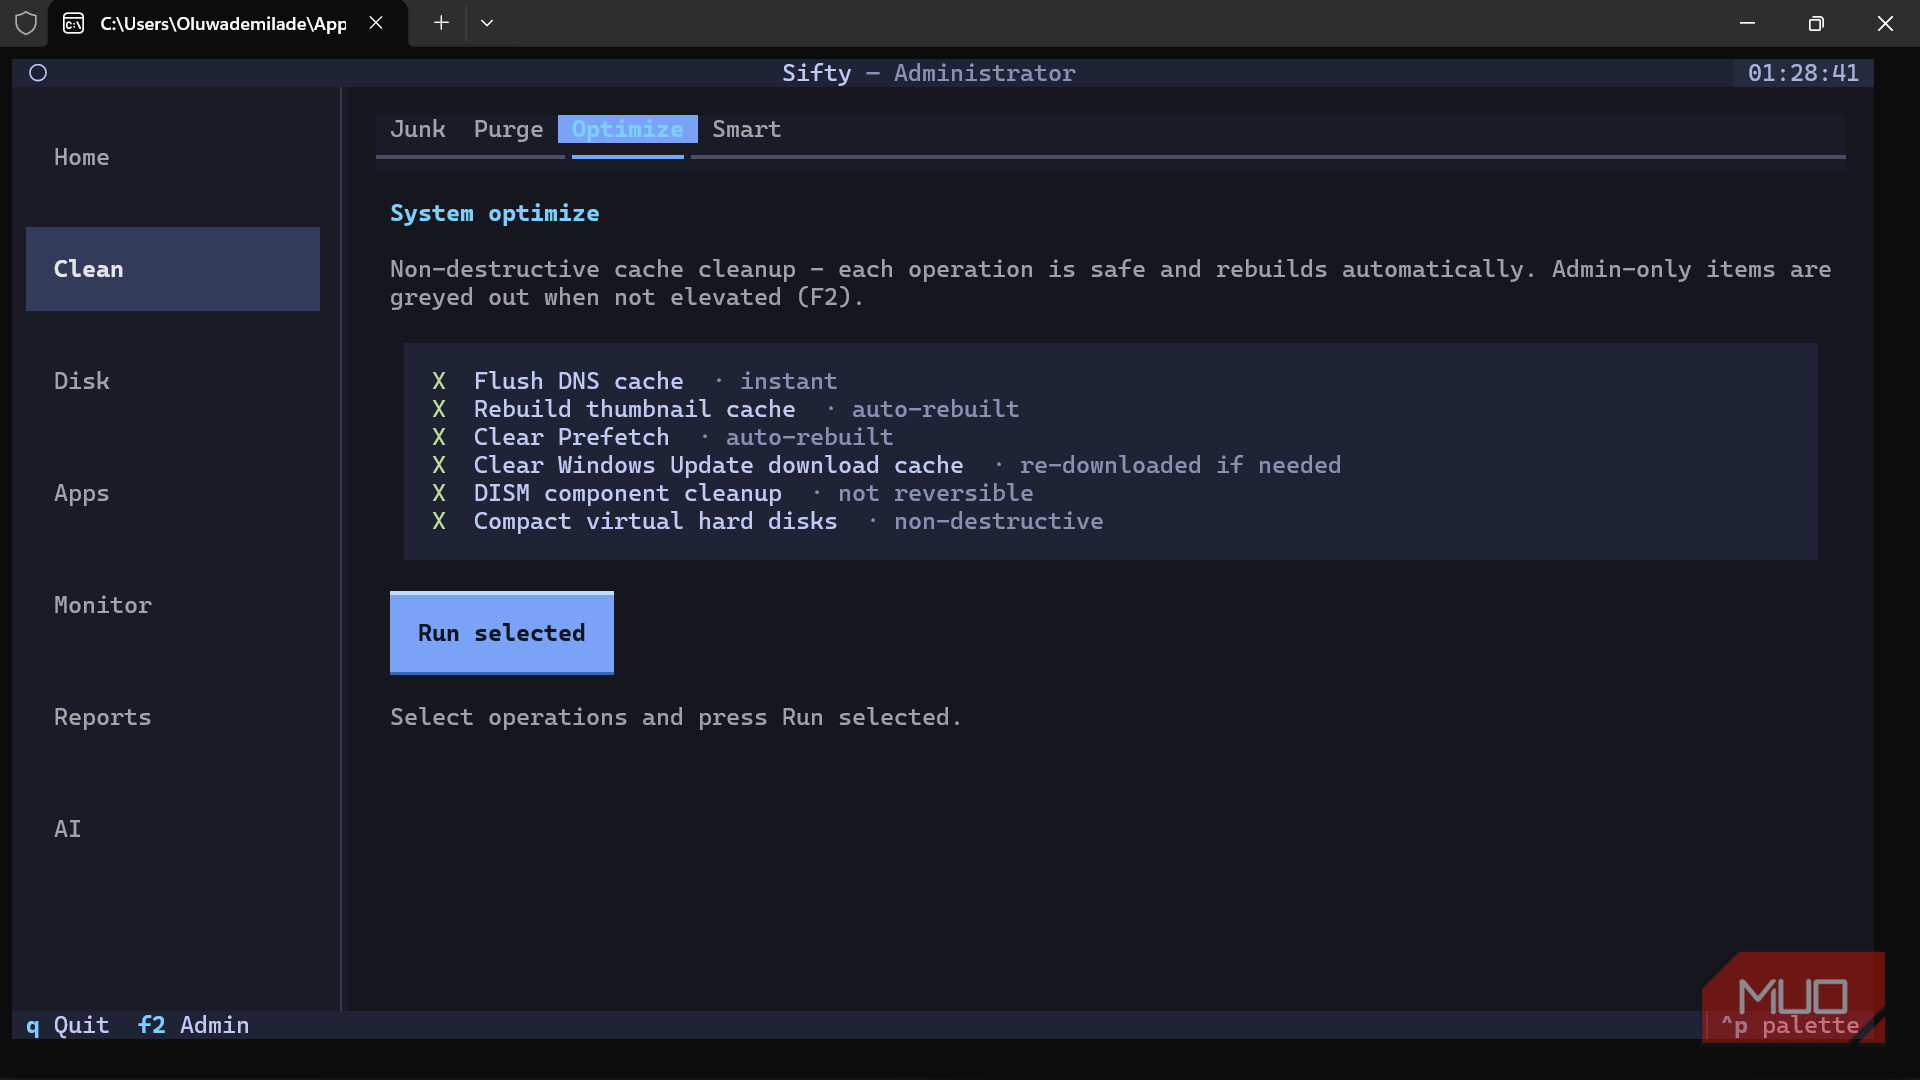The image size is (1920, 1080).
Task: Restore down the terminal window
Action: (1816, 23)
